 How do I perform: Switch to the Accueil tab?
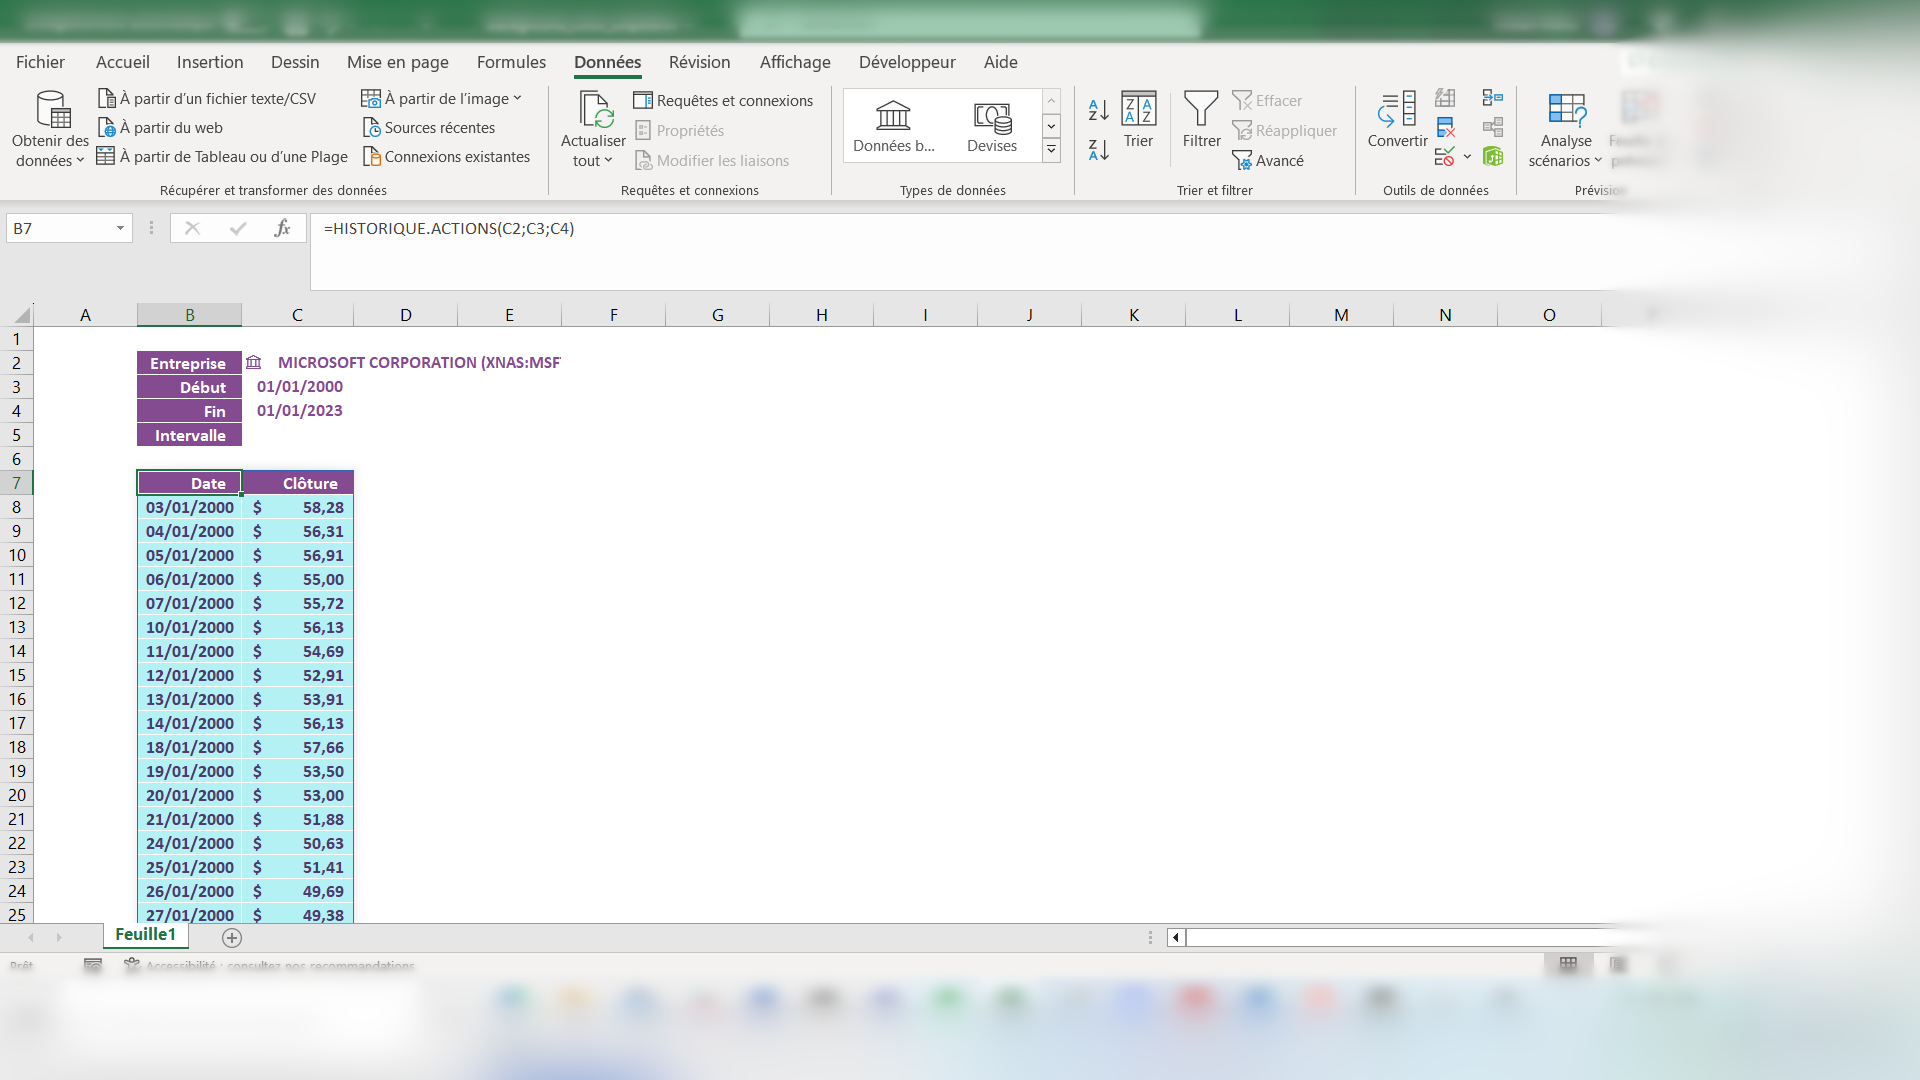(x=123, y=62)
